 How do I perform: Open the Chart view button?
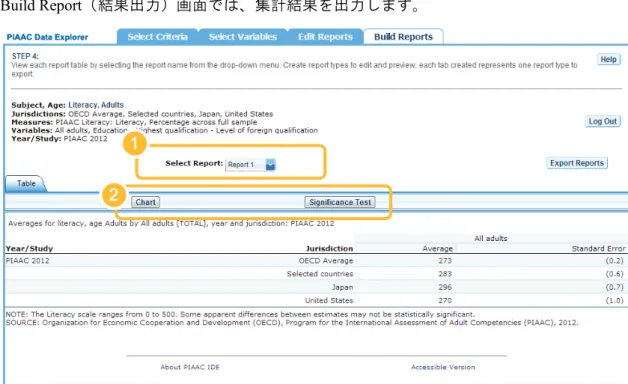tap(145, 202)
